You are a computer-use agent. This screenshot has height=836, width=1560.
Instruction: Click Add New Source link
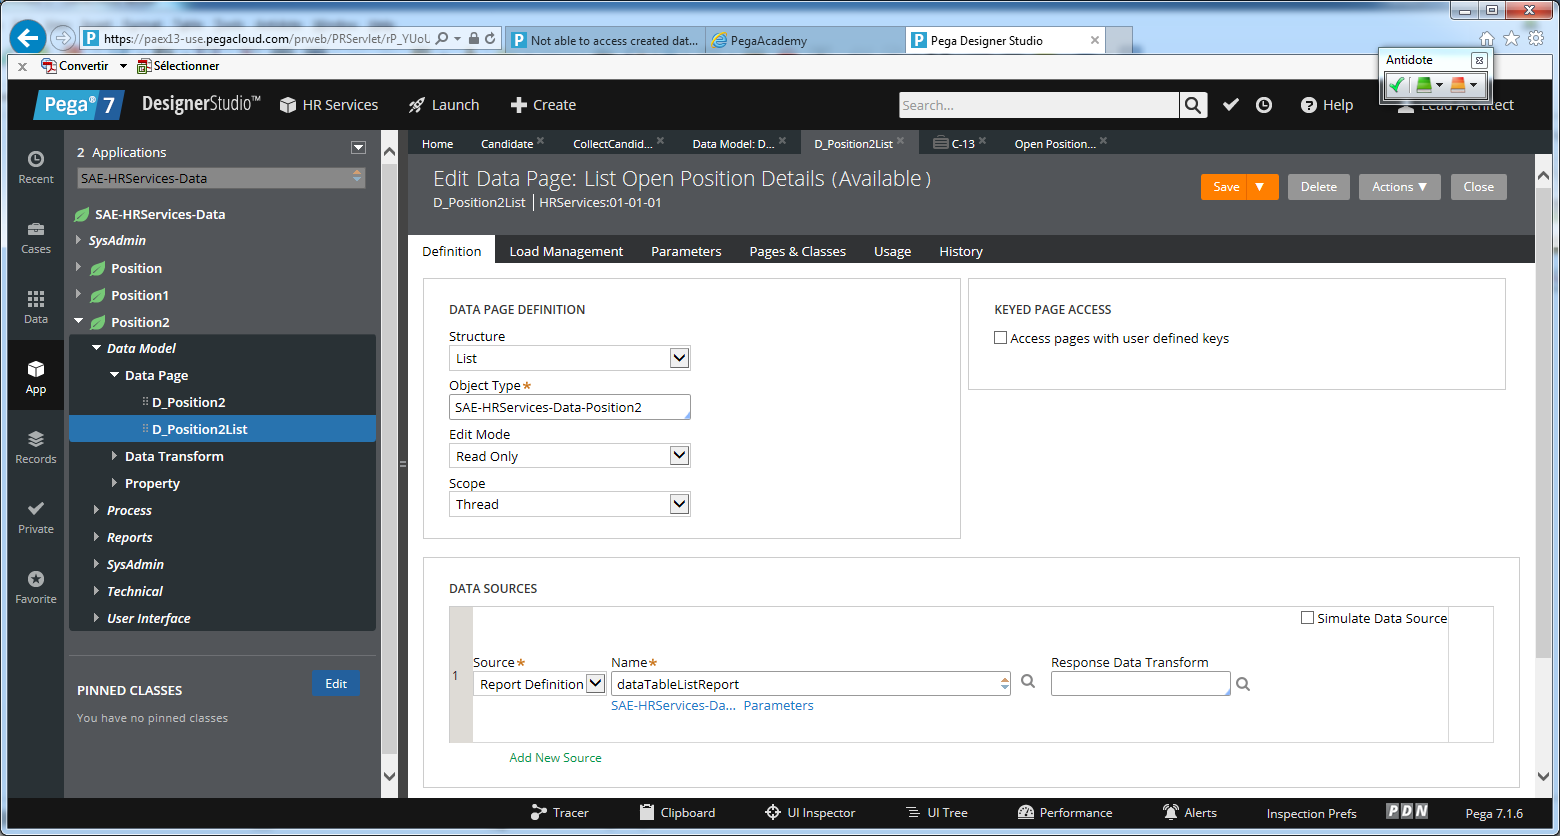click(555, 758)
